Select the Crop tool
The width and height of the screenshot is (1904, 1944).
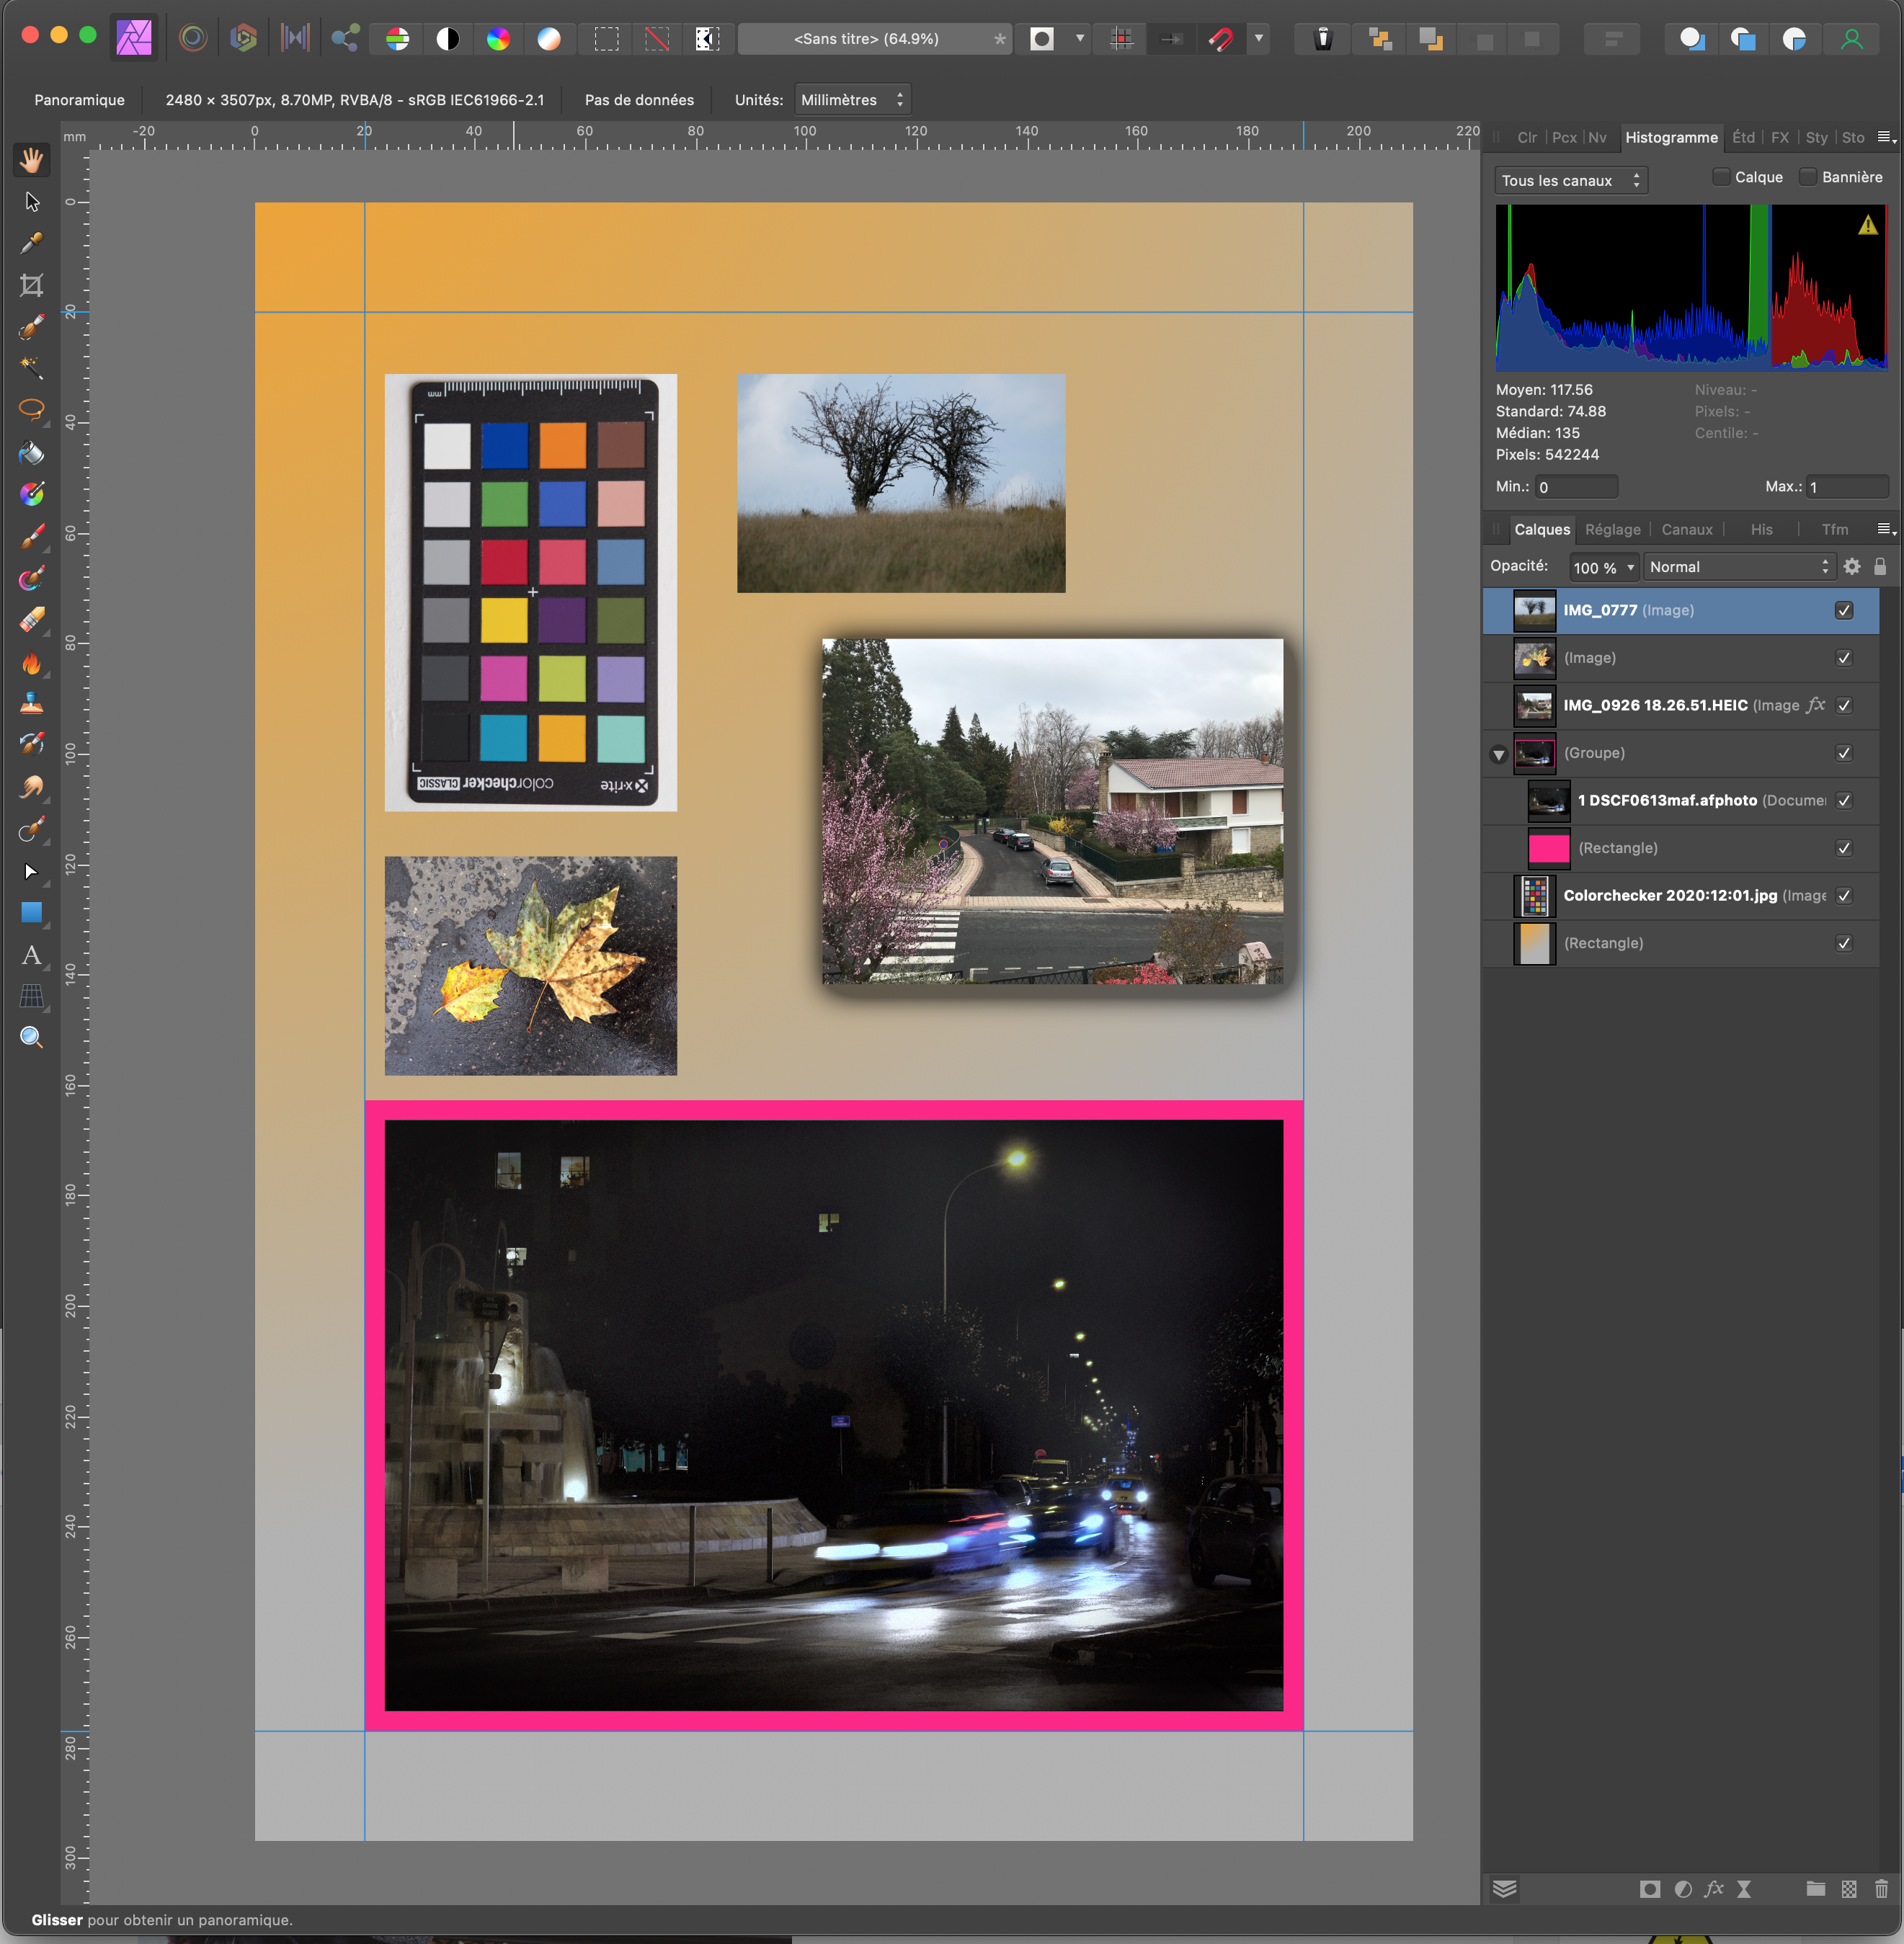pyautogui.click(x=31, y=286)
